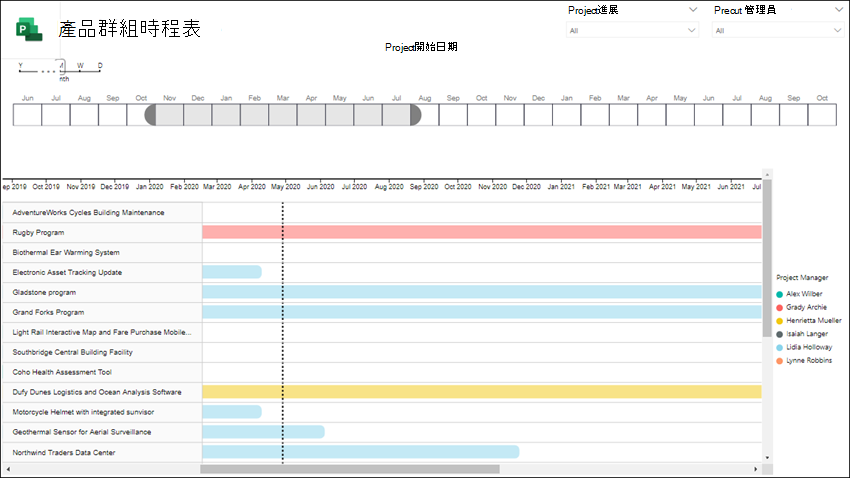Click the right timeline range handle
Viewport: 850px width, 478px height.
click(x=416, y=115)
